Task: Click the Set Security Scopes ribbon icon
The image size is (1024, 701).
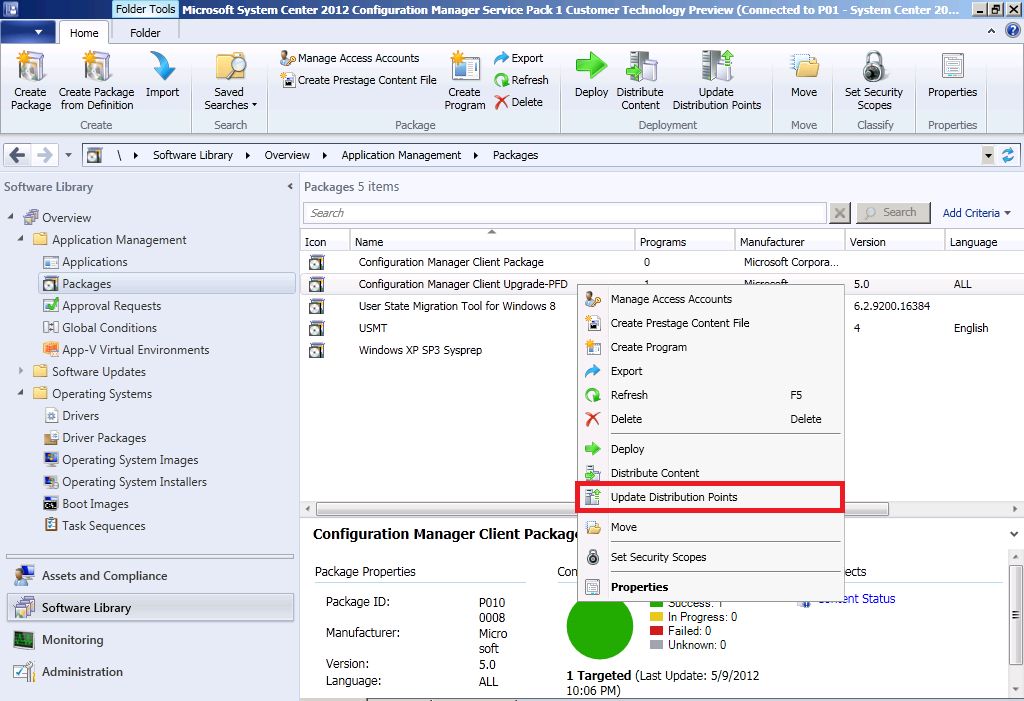Action: coord(874,67)
